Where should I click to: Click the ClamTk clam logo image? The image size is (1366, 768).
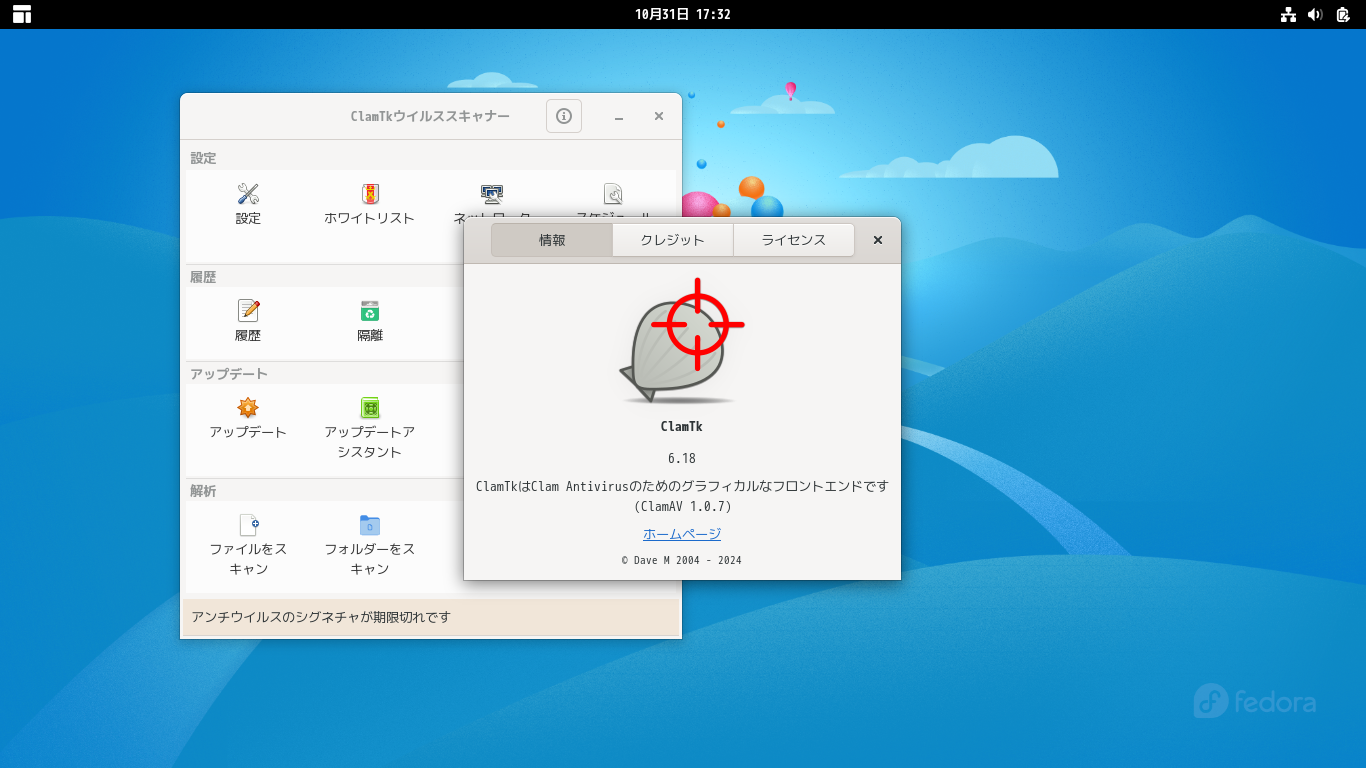coord(681,341)
